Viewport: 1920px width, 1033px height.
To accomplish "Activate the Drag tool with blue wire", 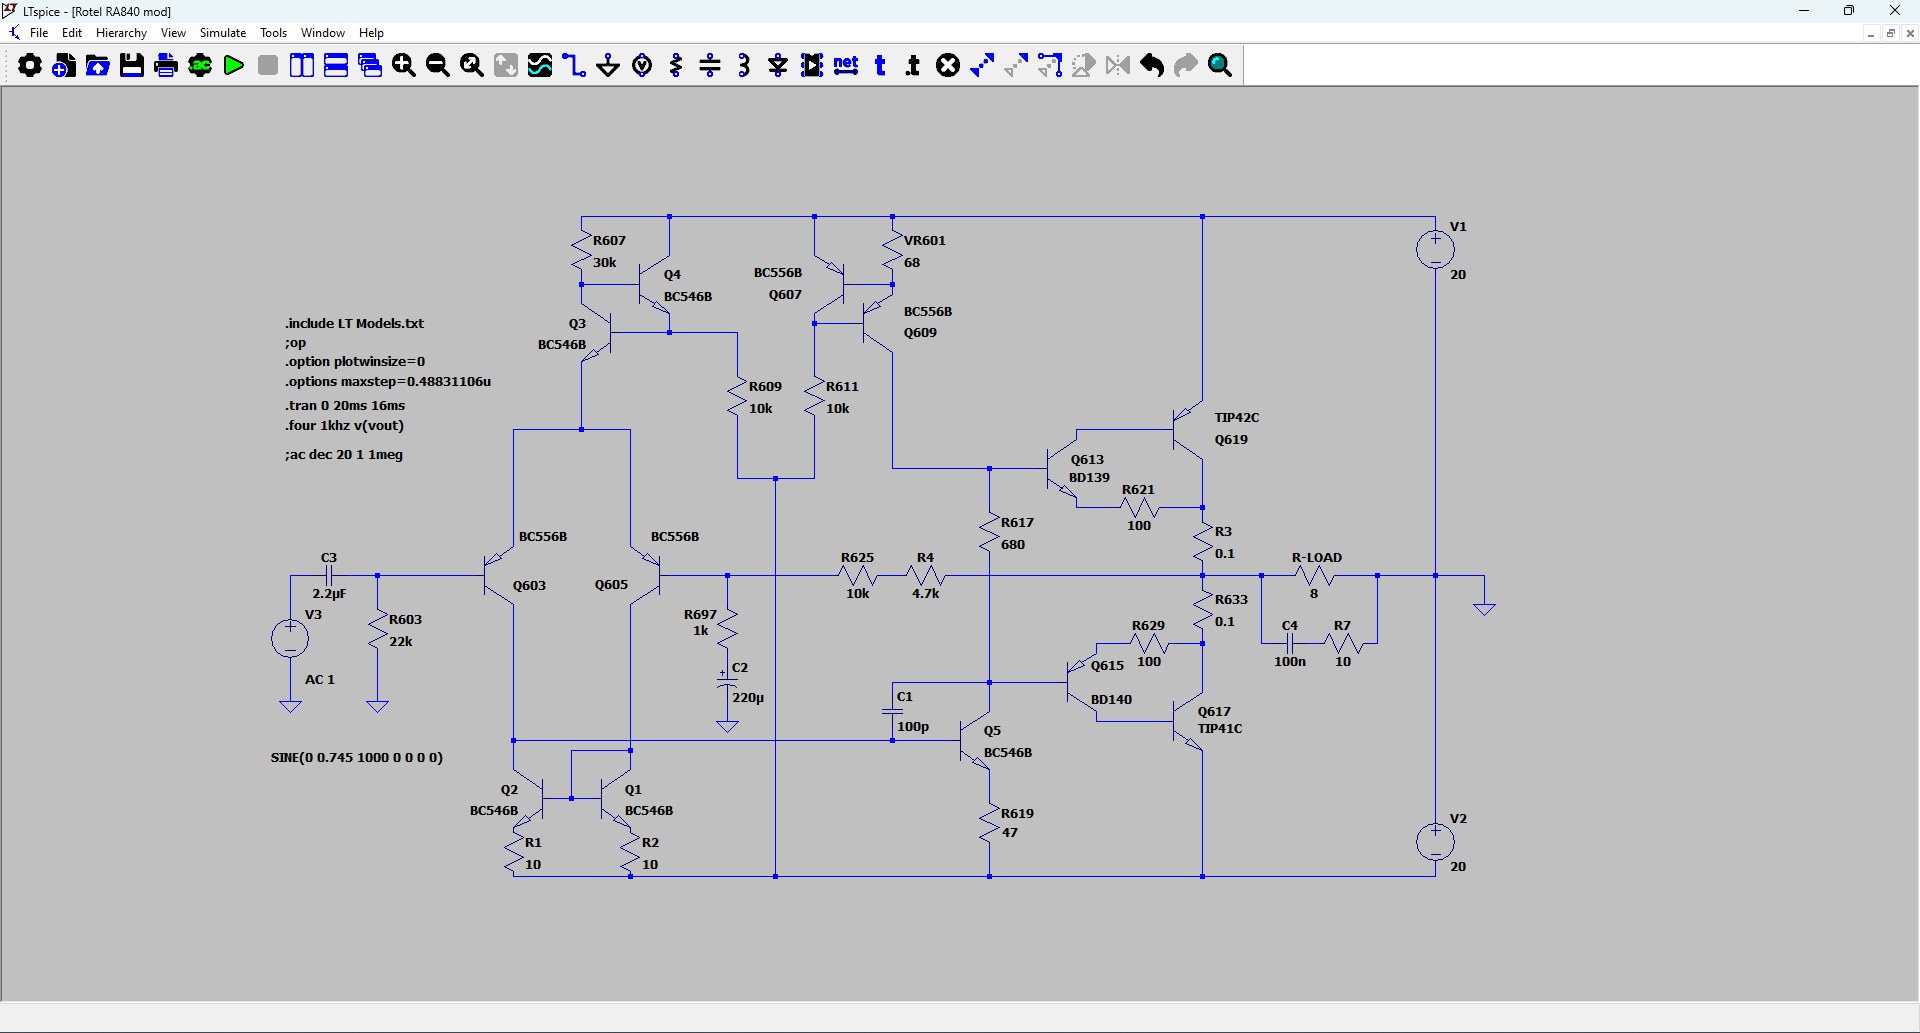I will [1050, 66].
